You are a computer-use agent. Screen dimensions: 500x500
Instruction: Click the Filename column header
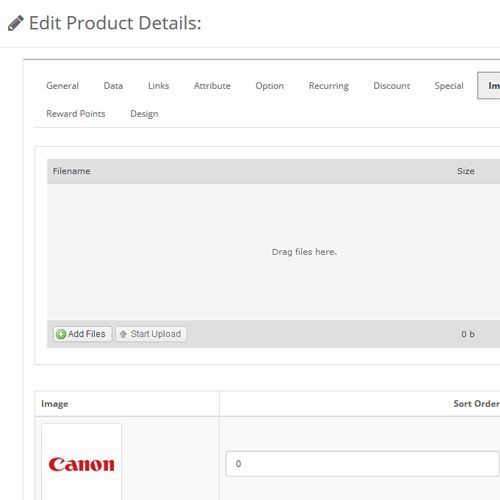[x=71, y=171]
